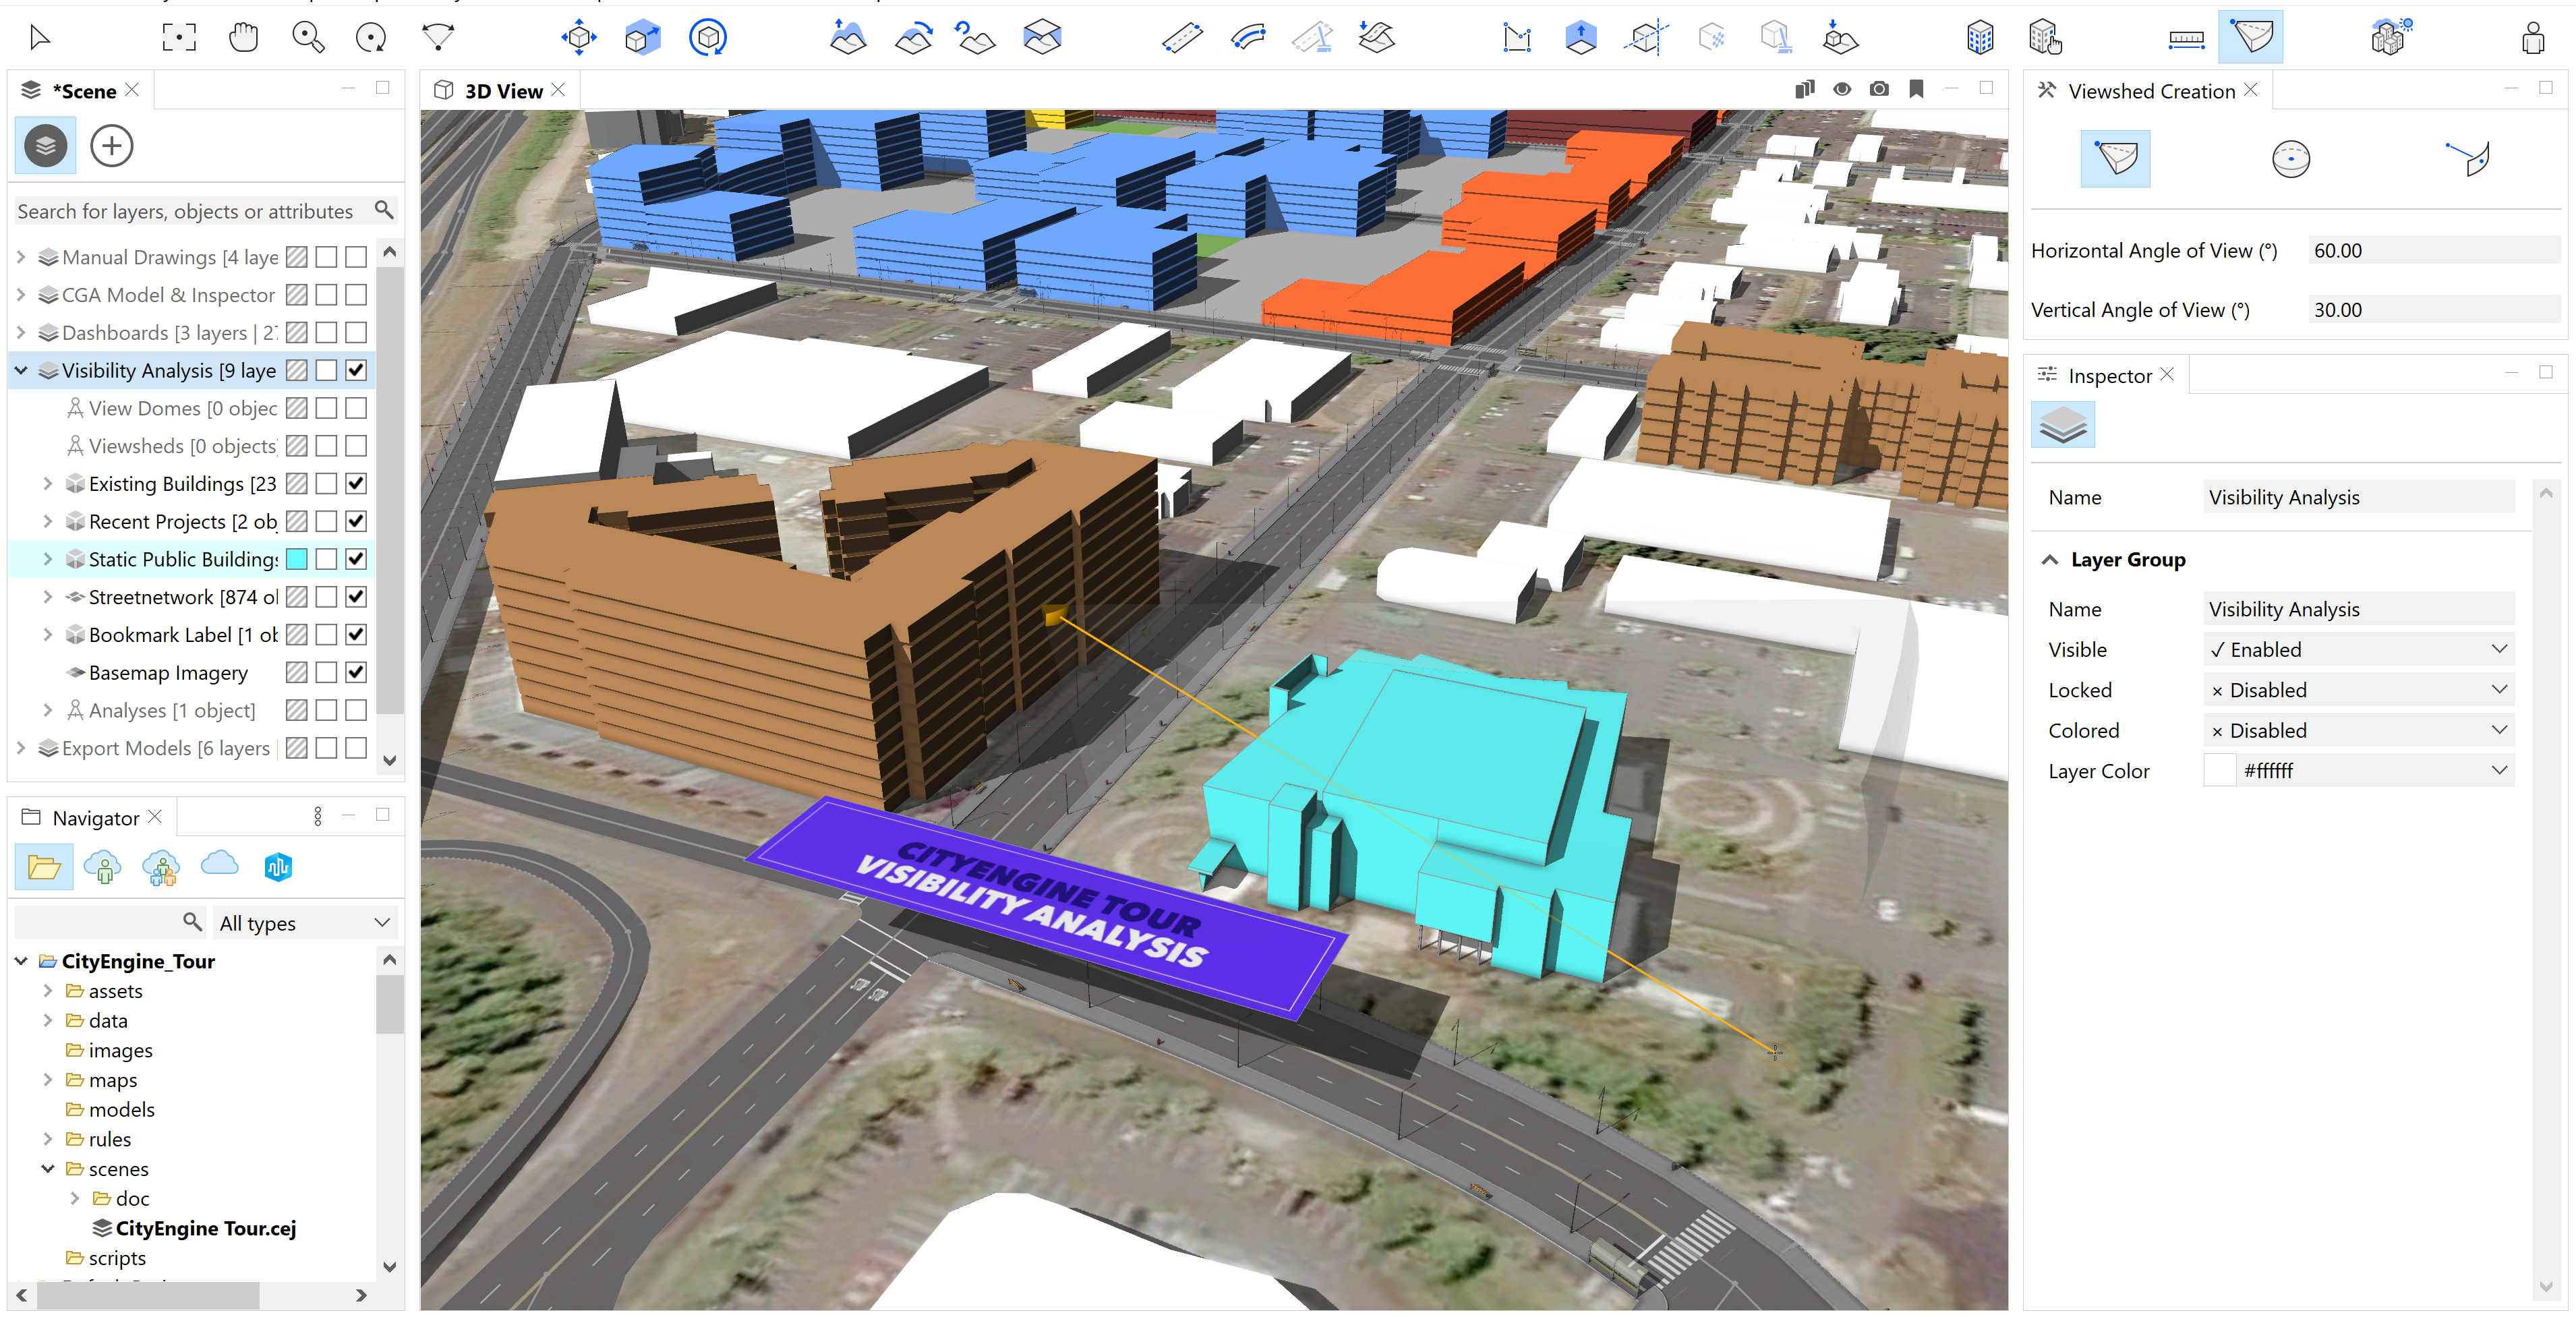Click the street creation tool icon
Image resolution: width=2576 pixels, height=1317 pixels.
pyautogui.click(x=1183, y=38)
